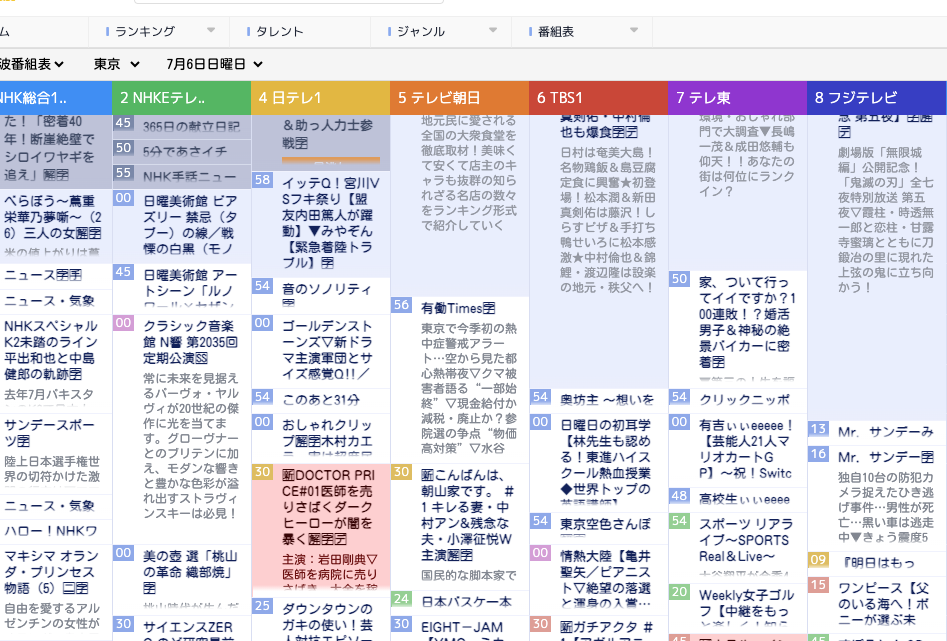The width and height of the screenshot is (947, 641).
Task: Expand the ランキング dropdown arrow
Action: (x=211, y=30)
